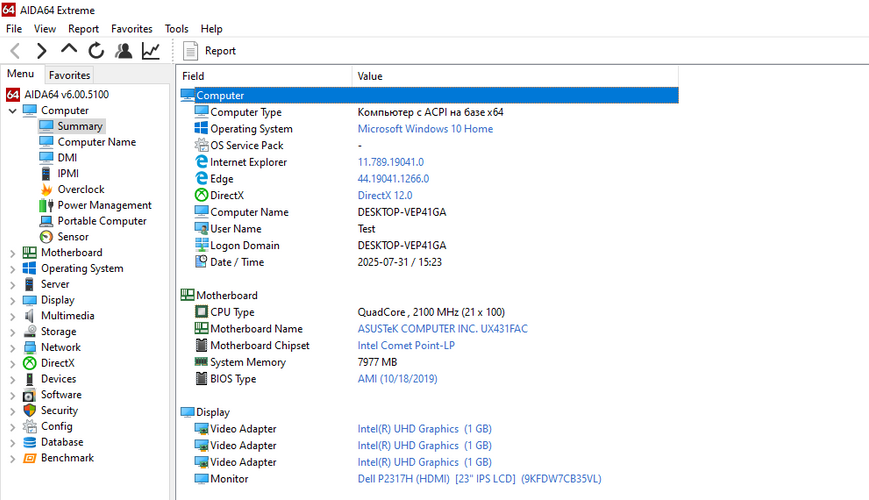This screenshot has height=500, width=869.
Task: Select Summary in the tree
Action: [x=71, y=126]
